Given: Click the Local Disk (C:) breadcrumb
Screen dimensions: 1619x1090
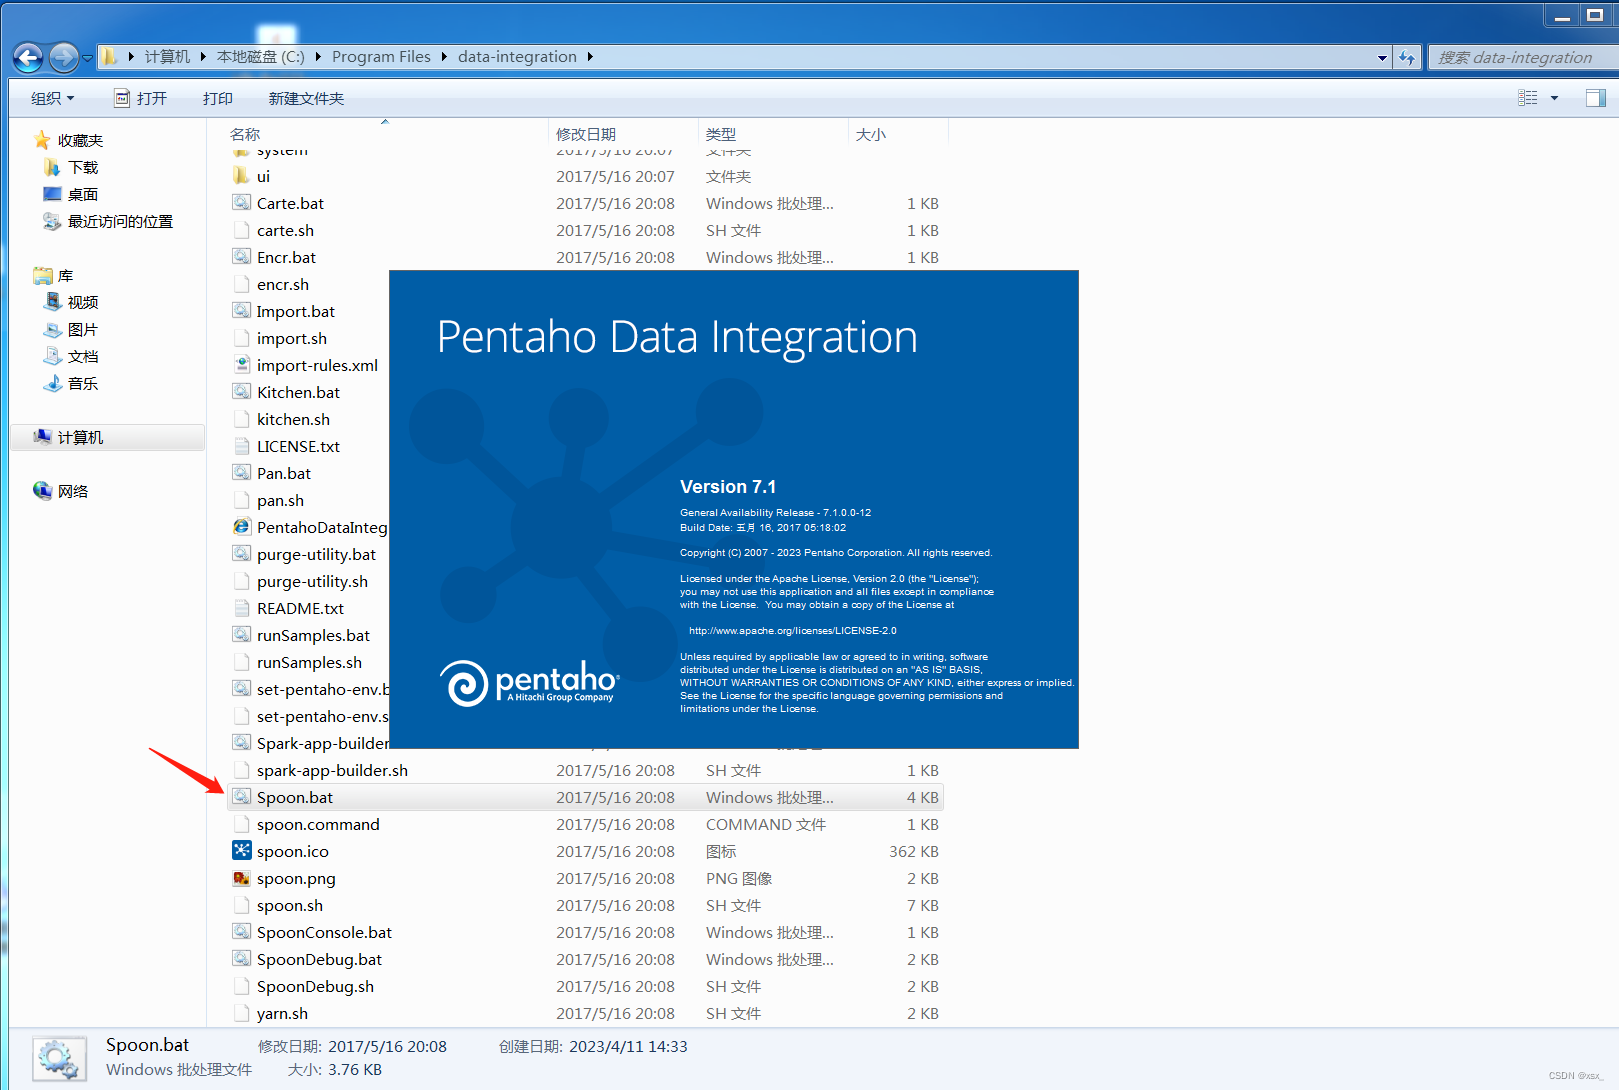Looking at the screenshot, I should point(260,57).
